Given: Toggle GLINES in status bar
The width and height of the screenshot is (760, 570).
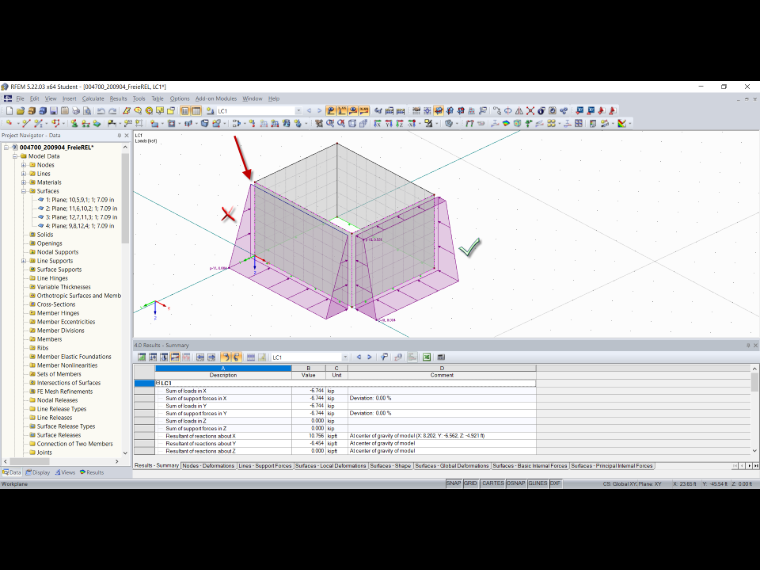Looking at the screenshot, I should pyautogui.click(x=538, y=484).
